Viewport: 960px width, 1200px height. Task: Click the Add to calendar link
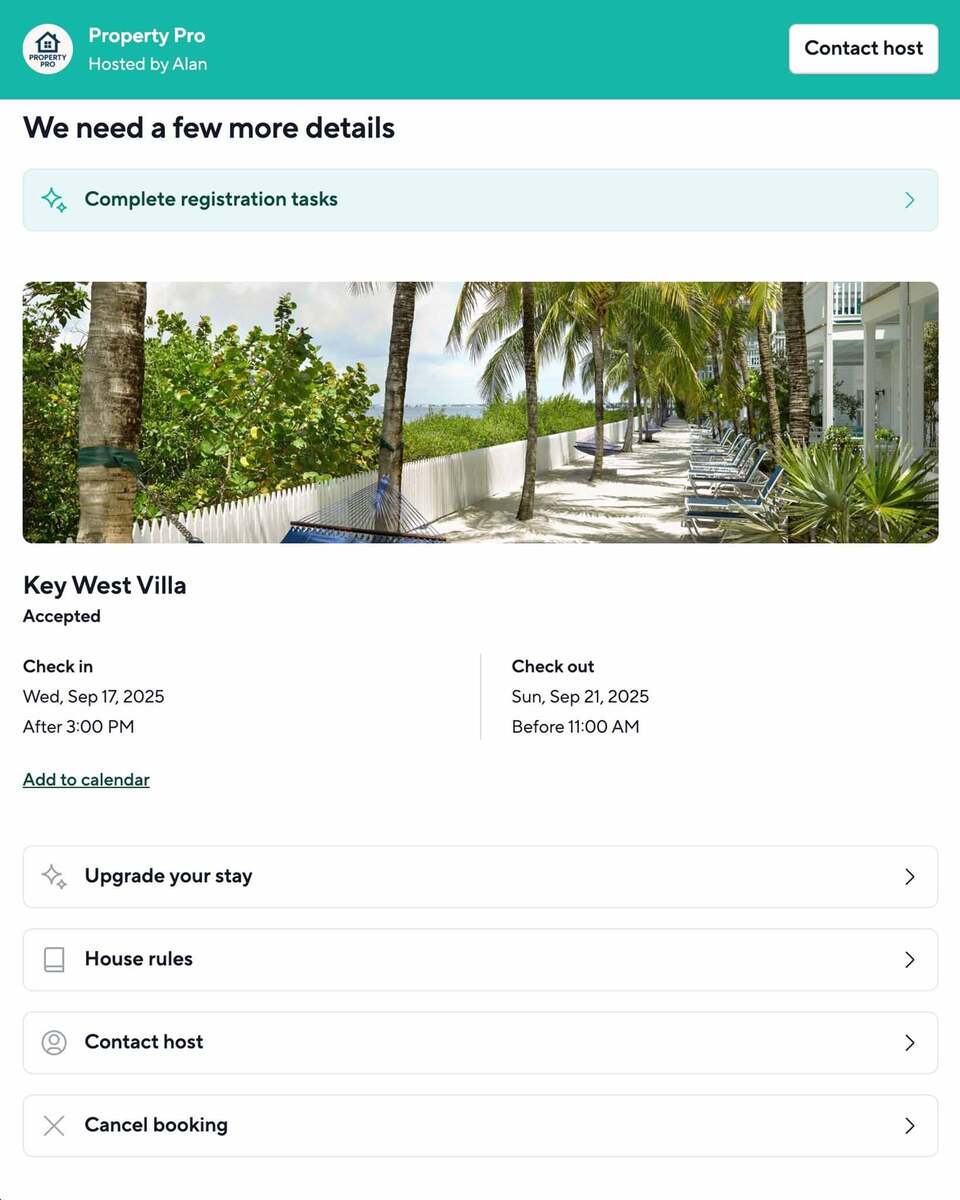click(x=86, y=780)
